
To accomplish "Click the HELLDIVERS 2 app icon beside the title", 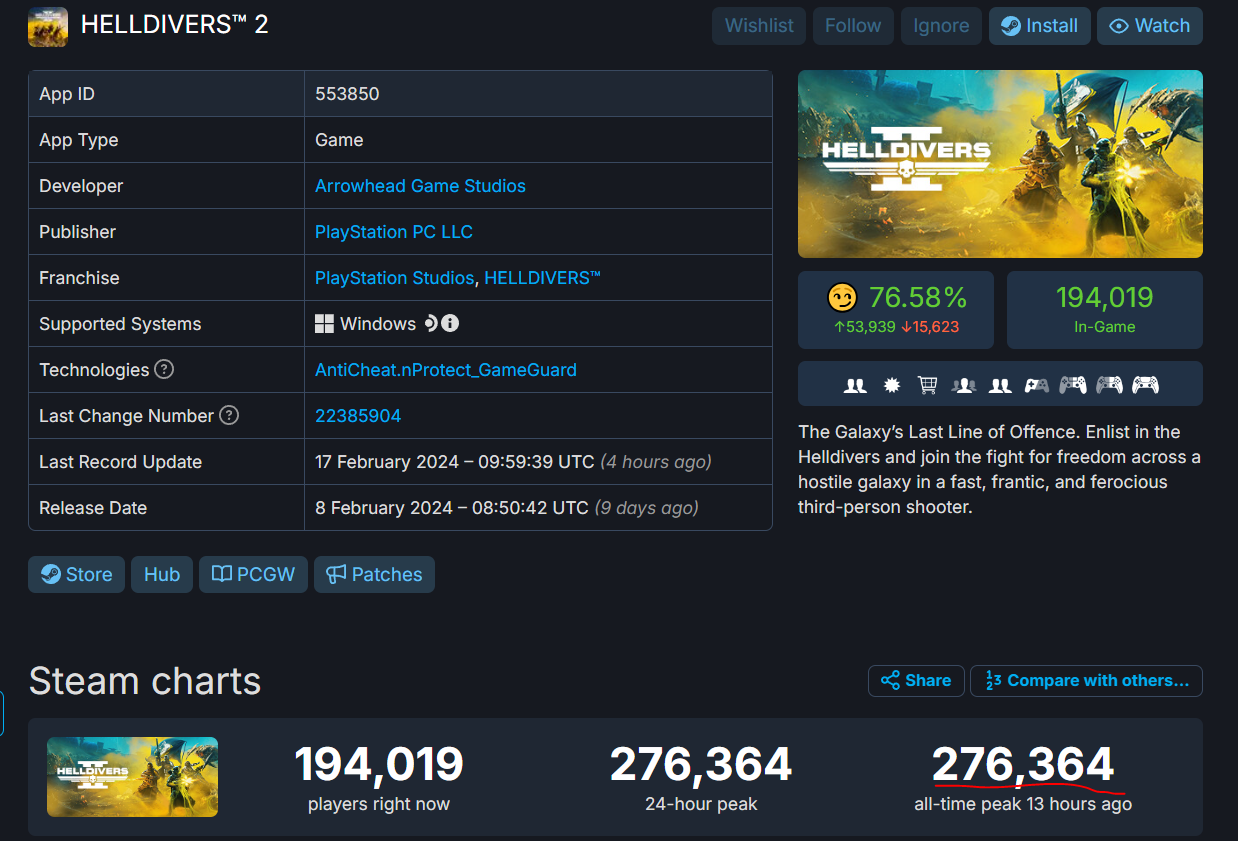I will pos(48,27).
